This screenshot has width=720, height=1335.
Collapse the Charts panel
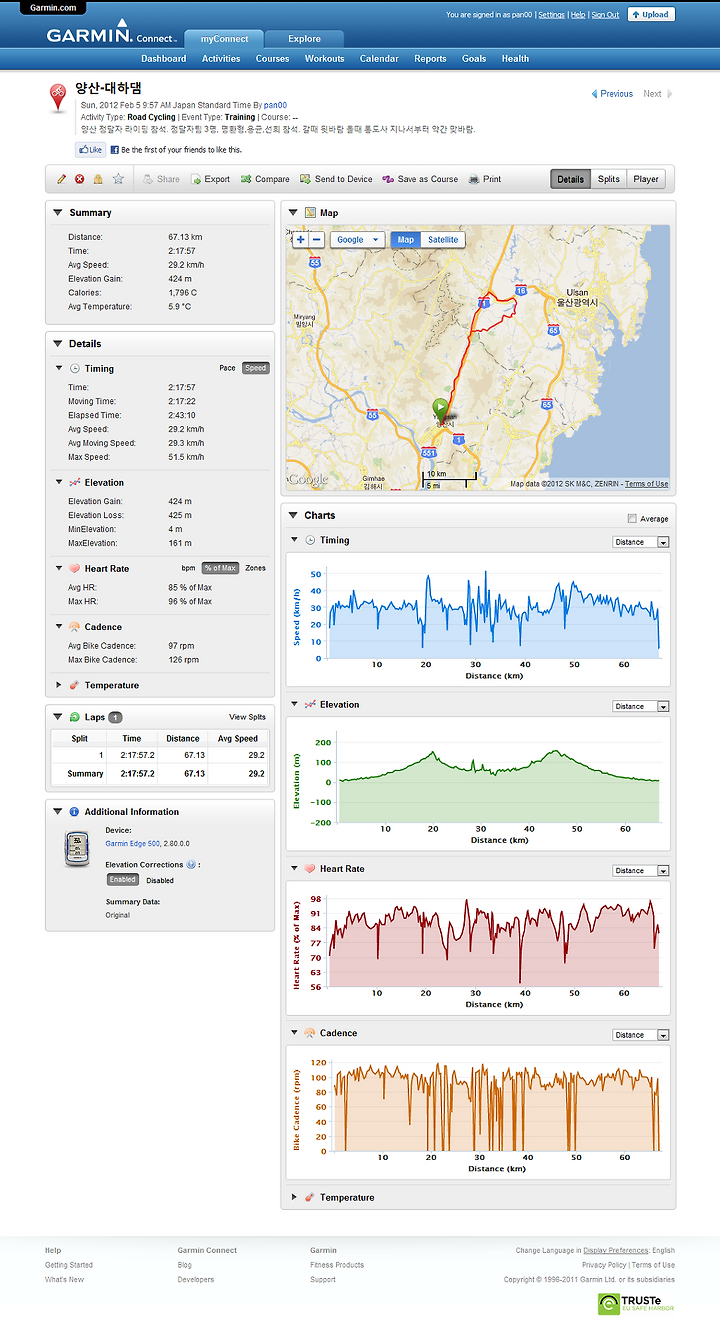tap(294, 516)
